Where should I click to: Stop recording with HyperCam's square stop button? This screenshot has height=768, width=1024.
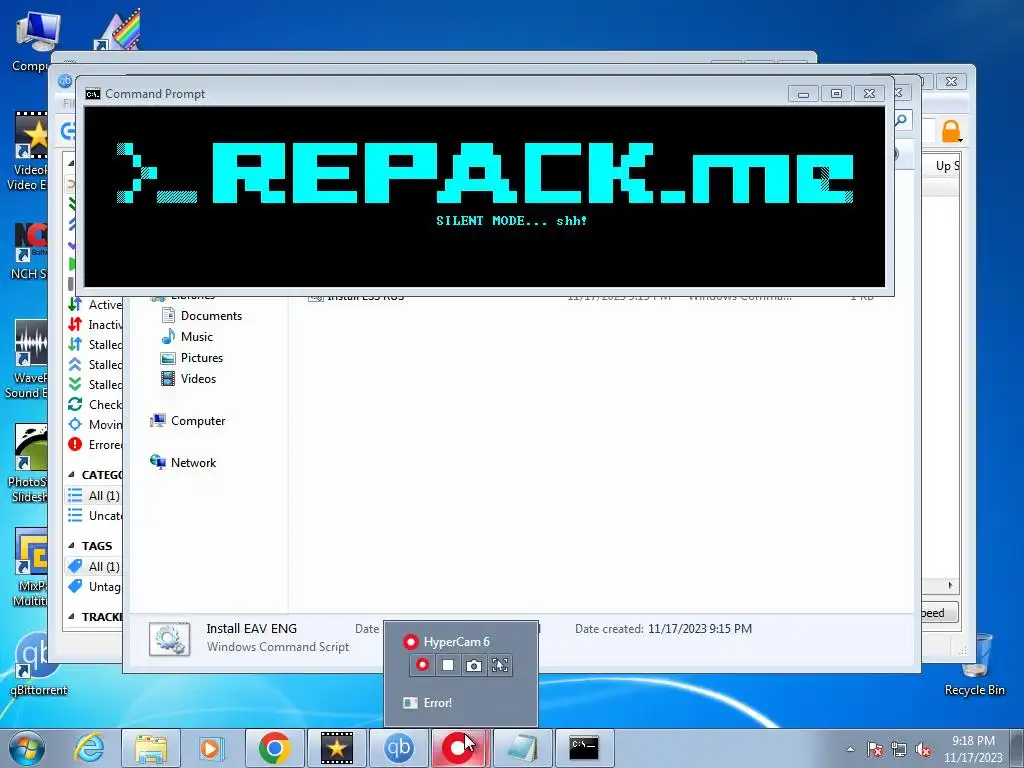coord(448,665)
